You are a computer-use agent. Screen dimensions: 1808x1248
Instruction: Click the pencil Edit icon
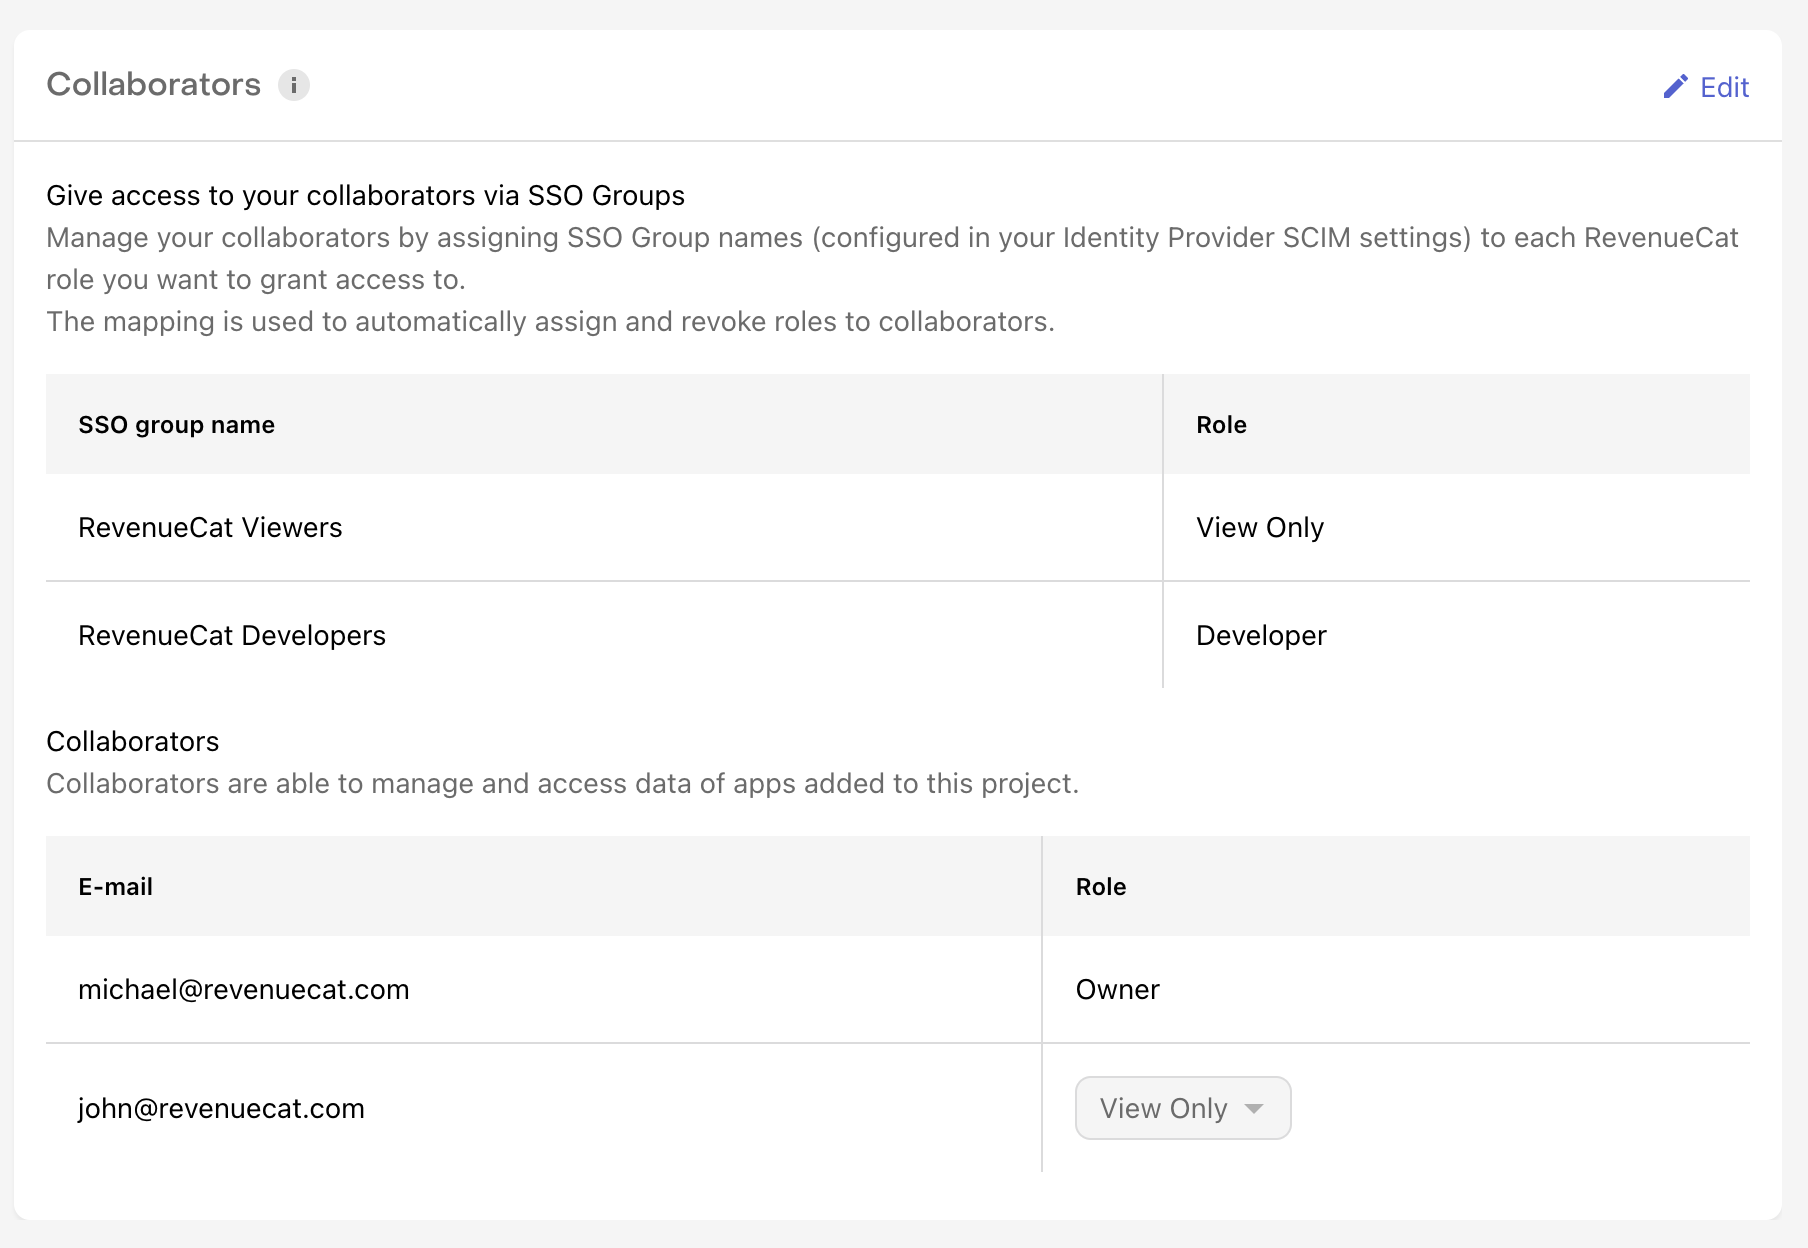[1676, 87]
